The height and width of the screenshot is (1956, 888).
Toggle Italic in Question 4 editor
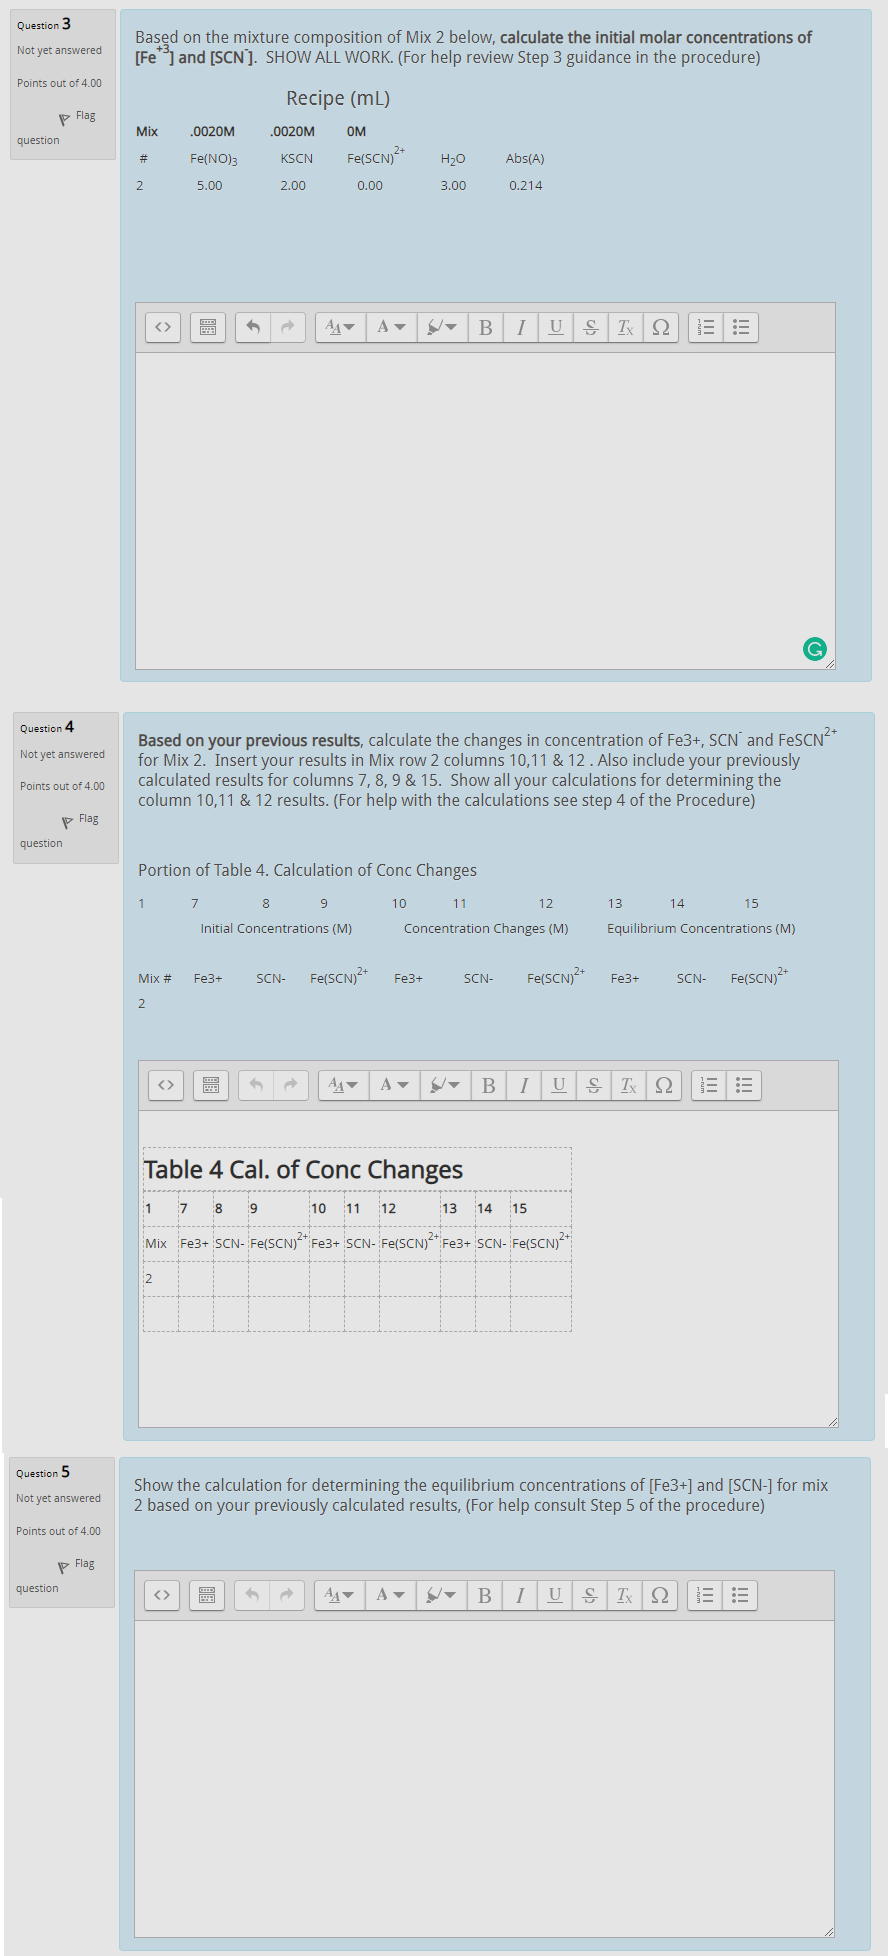[x=524, y=1085]
